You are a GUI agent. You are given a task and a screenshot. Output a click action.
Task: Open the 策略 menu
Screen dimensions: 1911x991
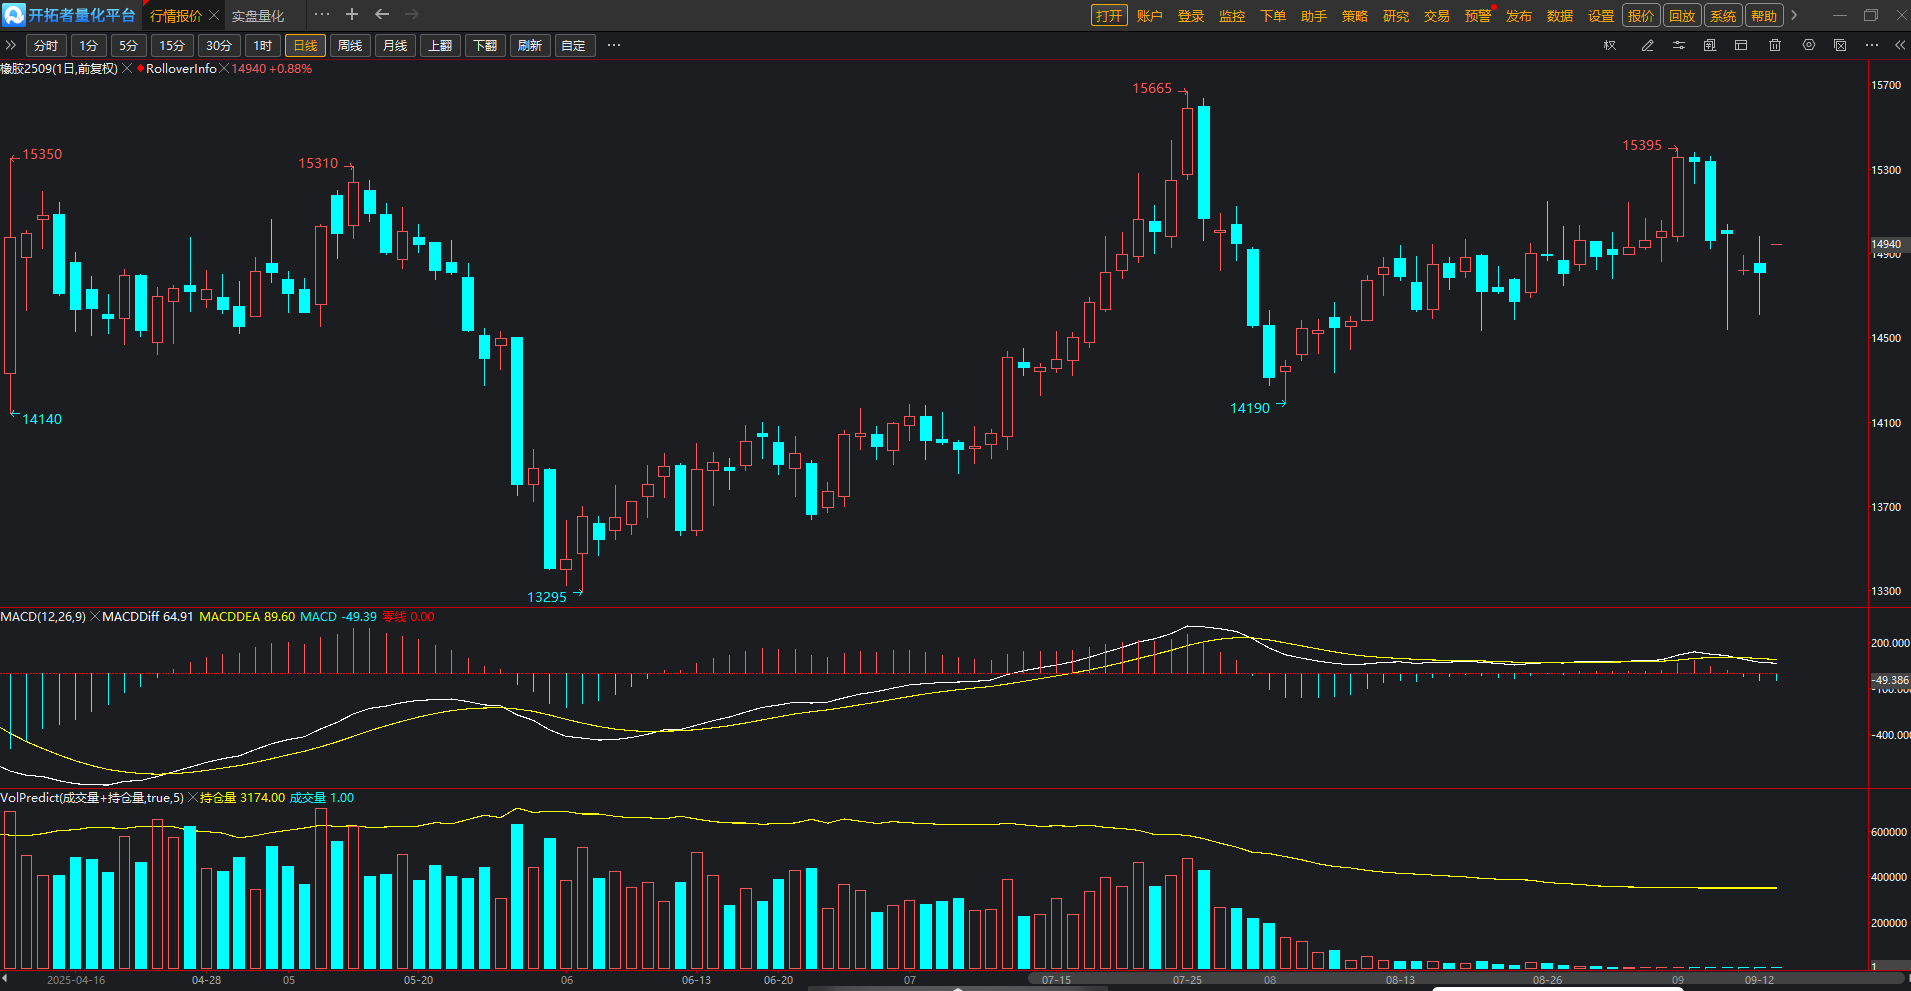[1355, 16]
